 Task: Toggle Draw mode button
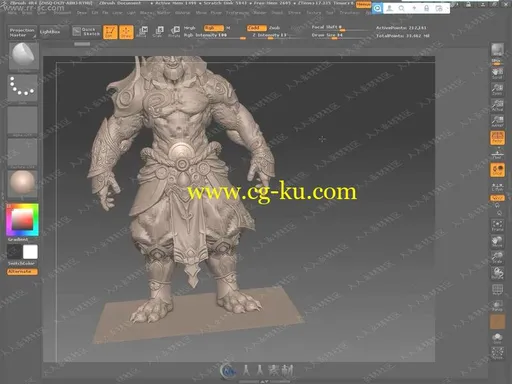point(126,32)
